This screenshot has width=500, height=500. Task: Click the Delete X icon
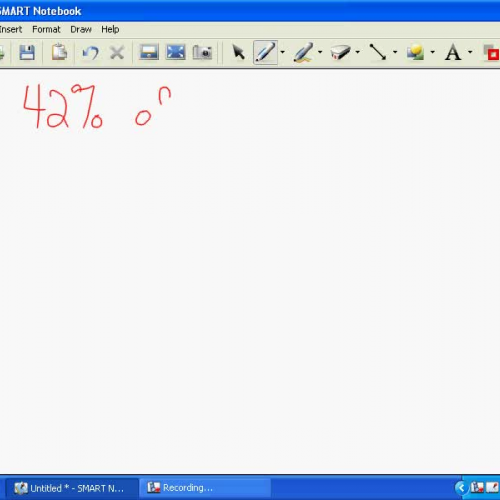(x=117, y=53)
